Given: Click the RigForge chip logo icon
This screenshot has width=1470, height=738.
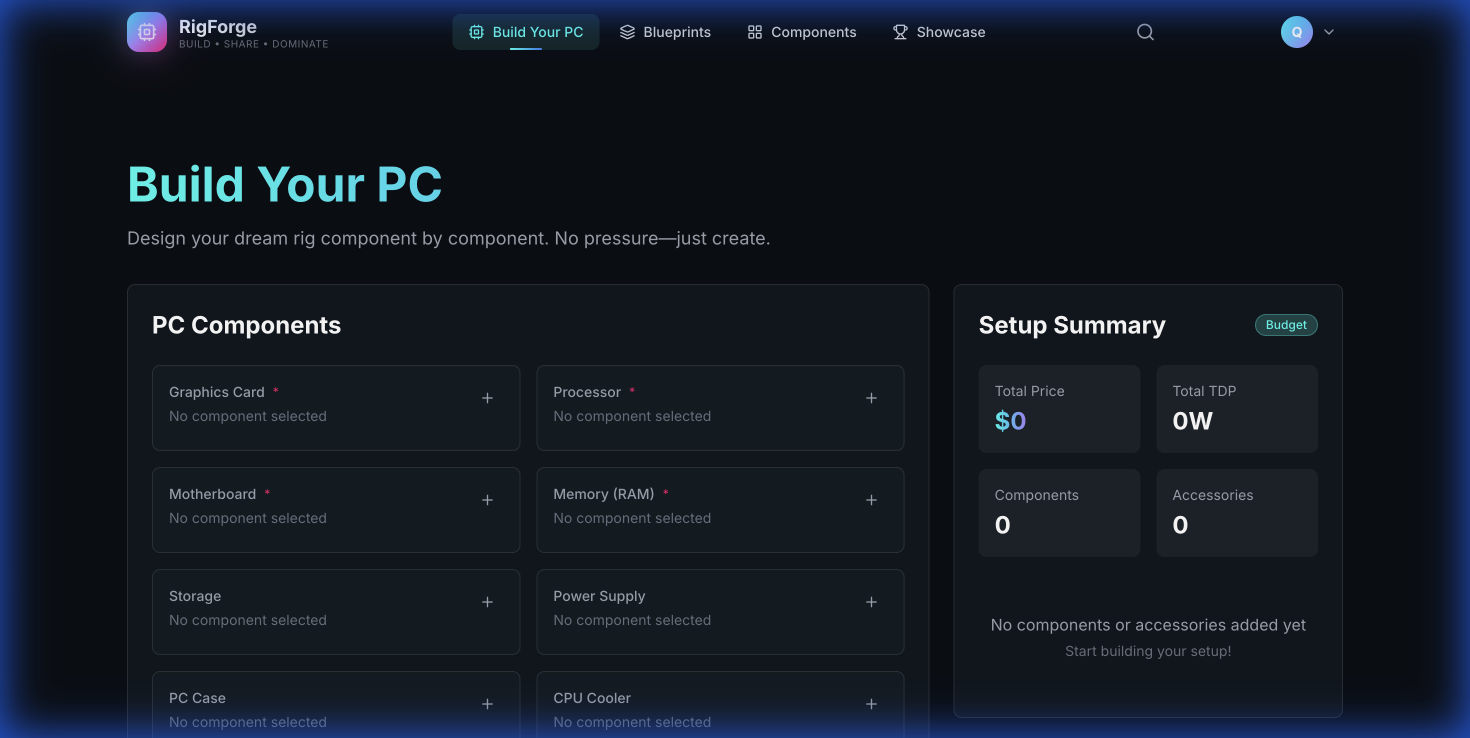Looking at the screenshot, I should (x=147, y=32).
